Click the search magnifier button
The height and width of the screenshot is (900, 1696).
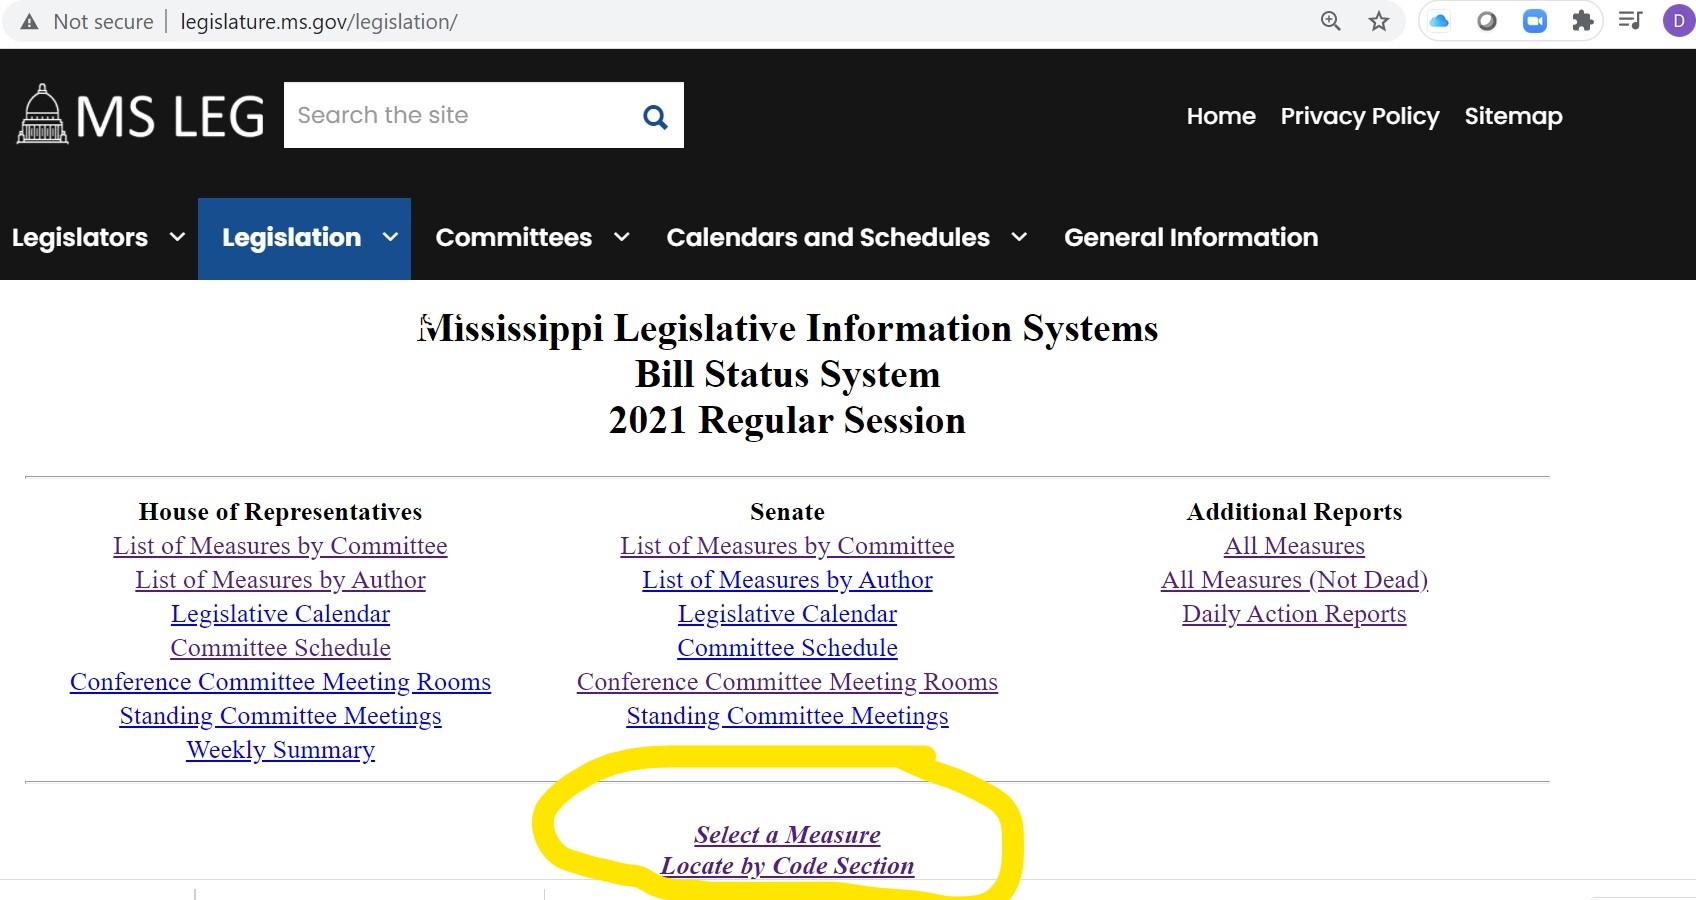(x=655, y=116)
